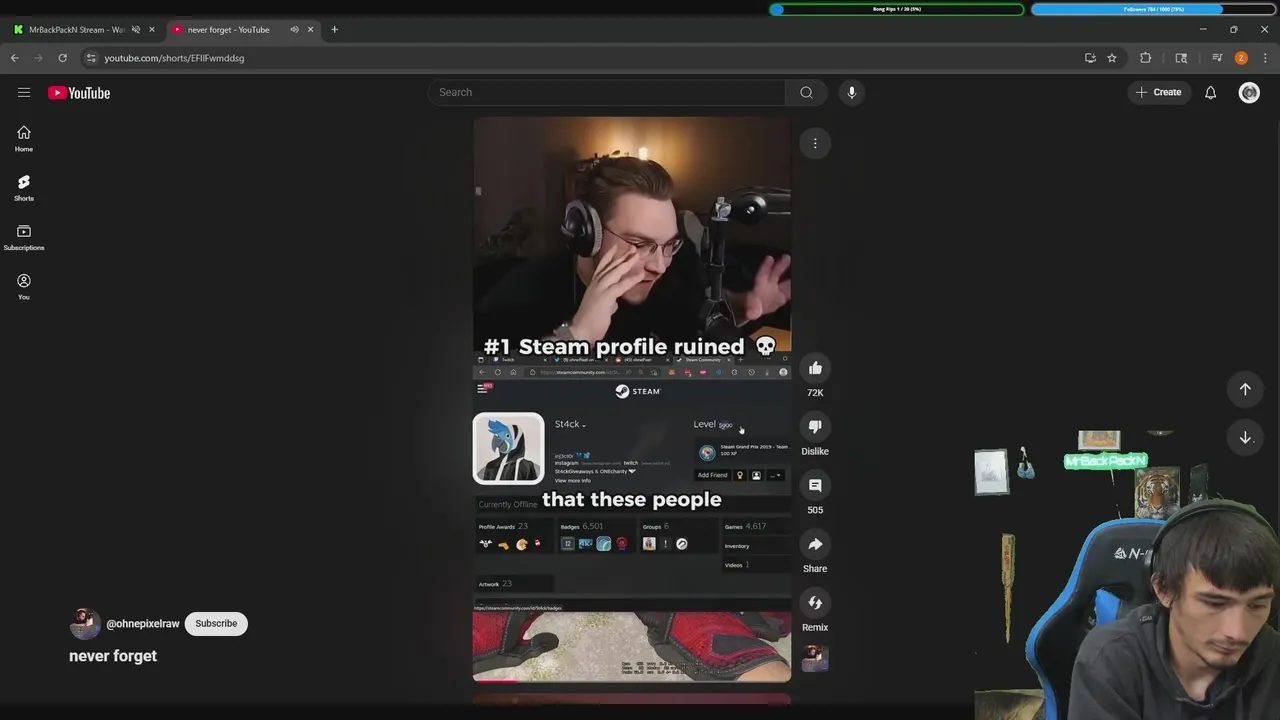Click the address bar URL
The width and height of the screenshot is (1280, 720).
pos(174,58)
